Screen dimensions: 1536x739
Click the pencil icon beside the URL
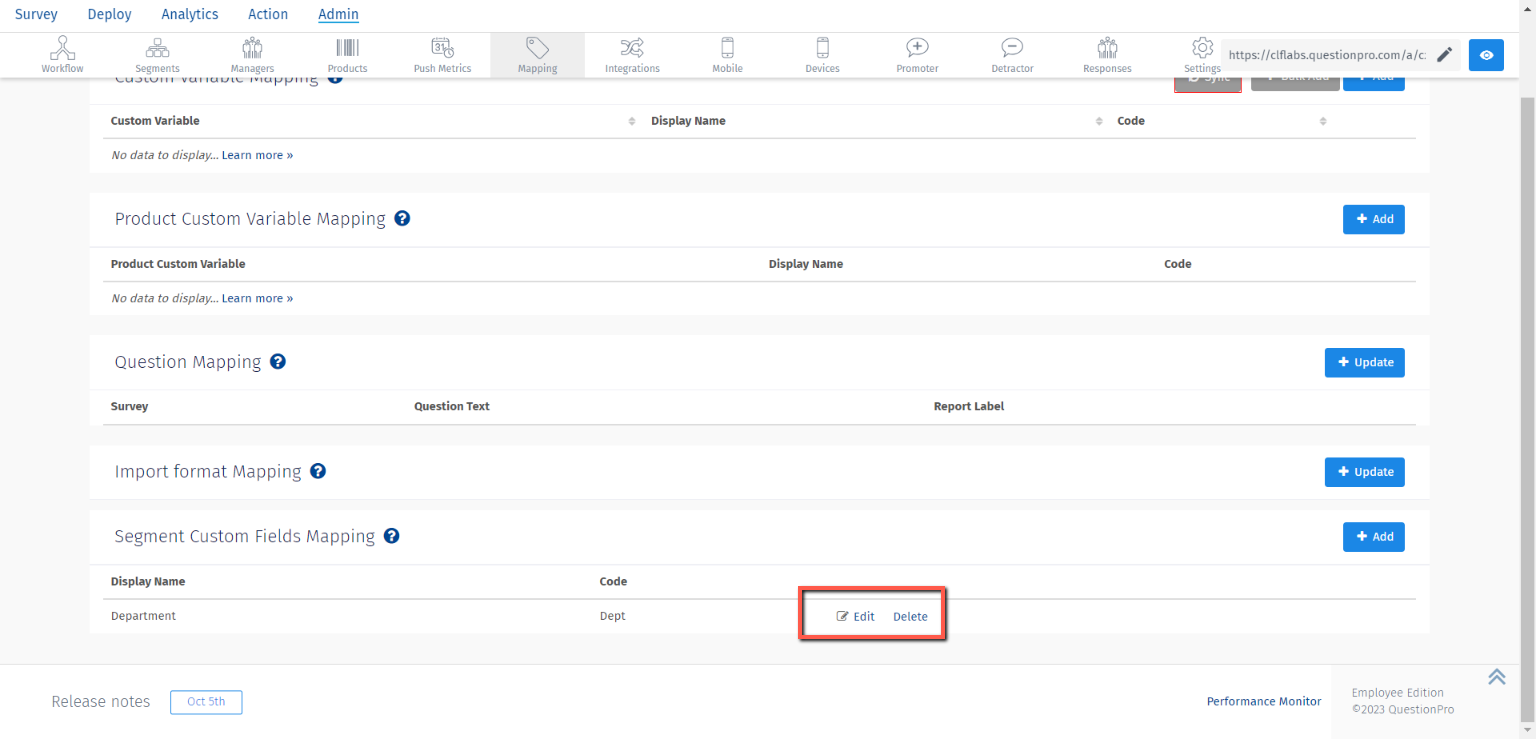pyautogui.click(x=1444, y=55)
